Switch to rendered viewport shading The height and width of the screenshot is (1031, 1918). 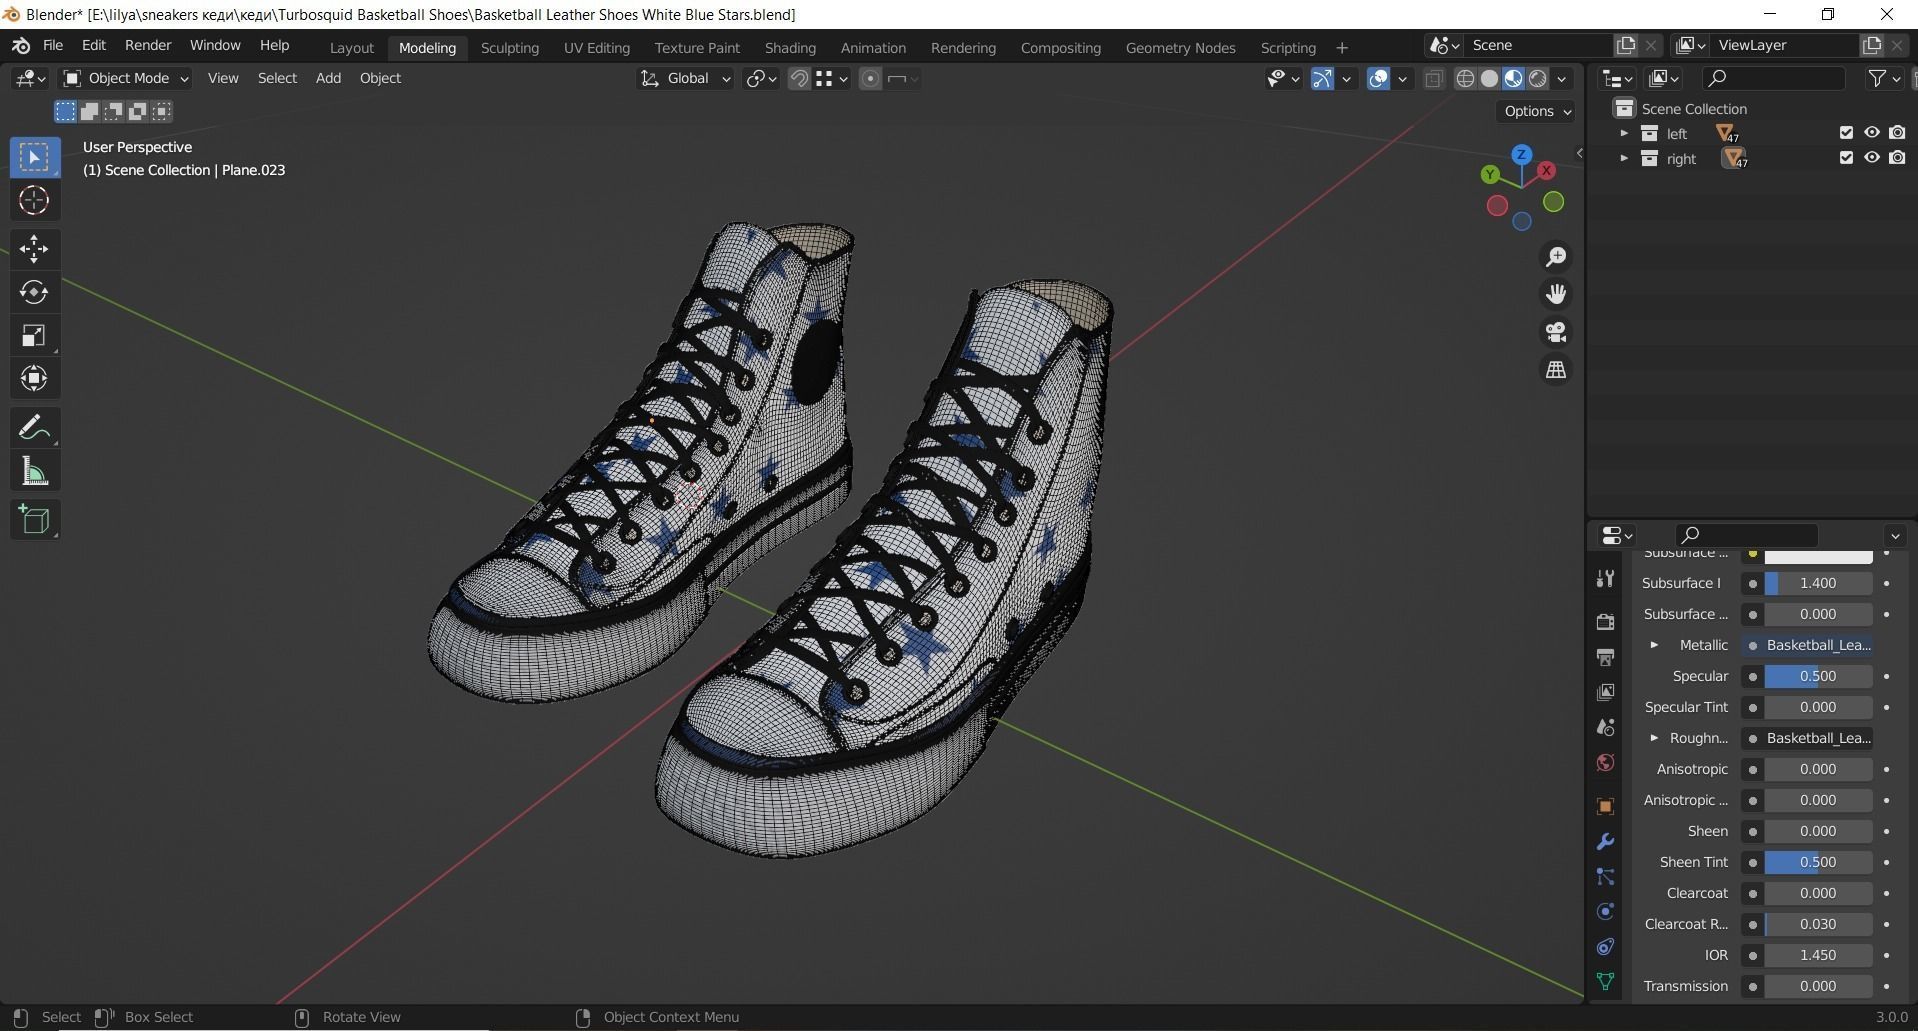1538,79
